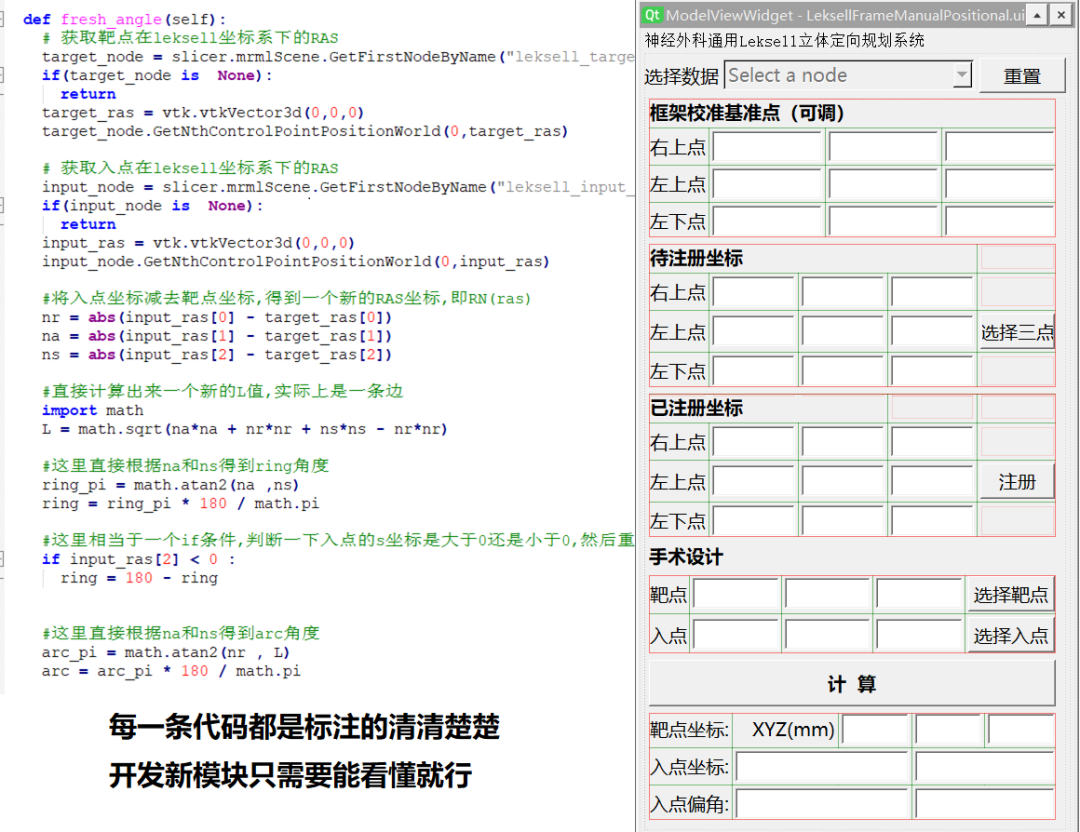
Task: Close the ModelViewWidget window
Action: 1063,15
